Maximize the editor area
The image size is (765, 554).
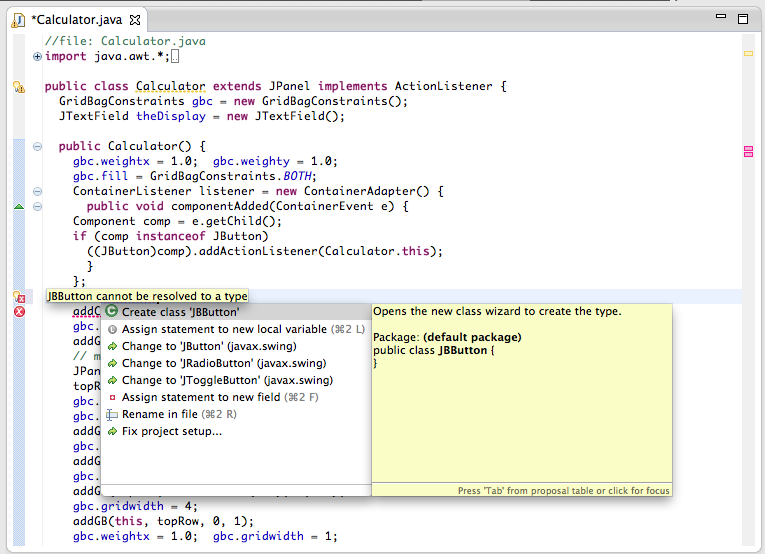tap(743, 19)
